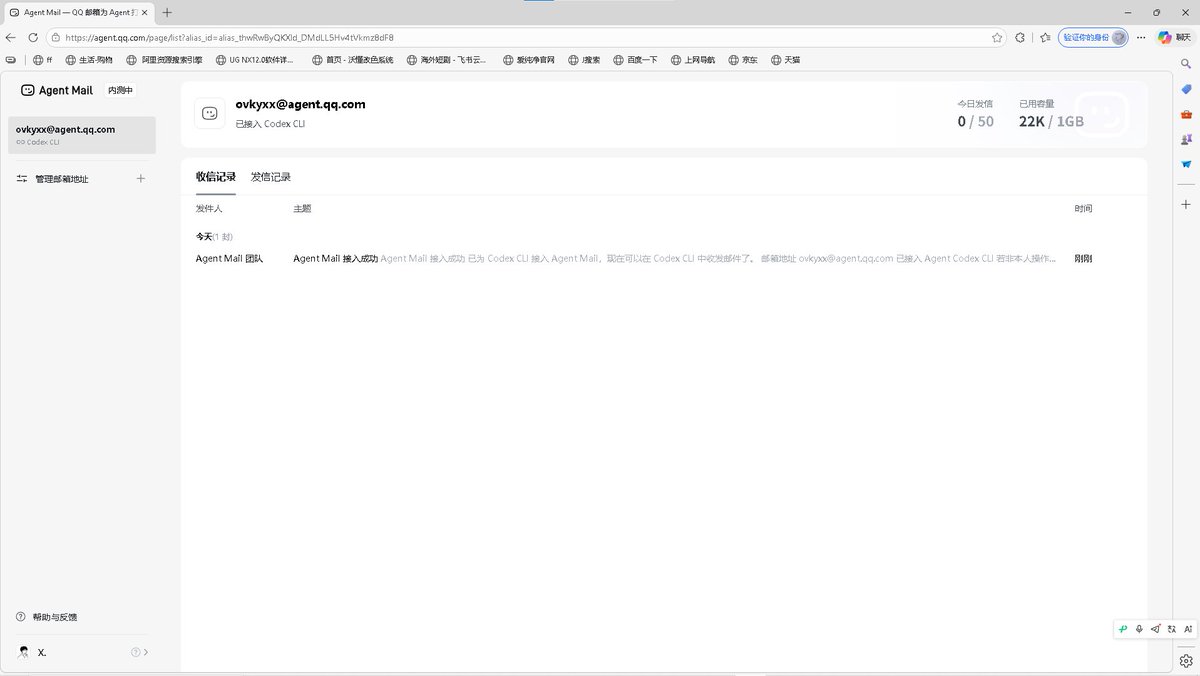
Task: Open bookmark 生活·购物
Action: 89,60
